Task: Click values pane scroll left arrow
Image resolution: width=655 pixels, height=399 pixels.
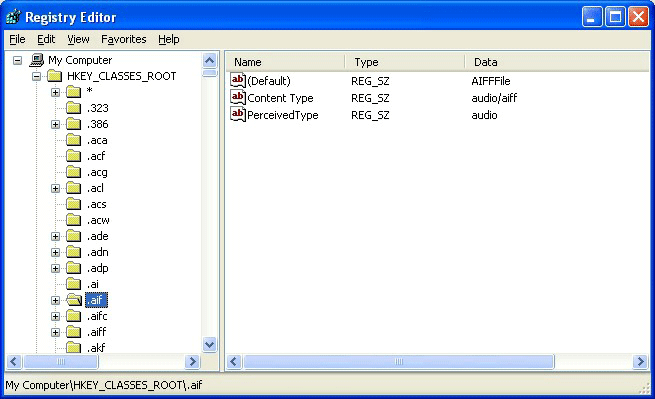Action: click(x=234, y=361)
